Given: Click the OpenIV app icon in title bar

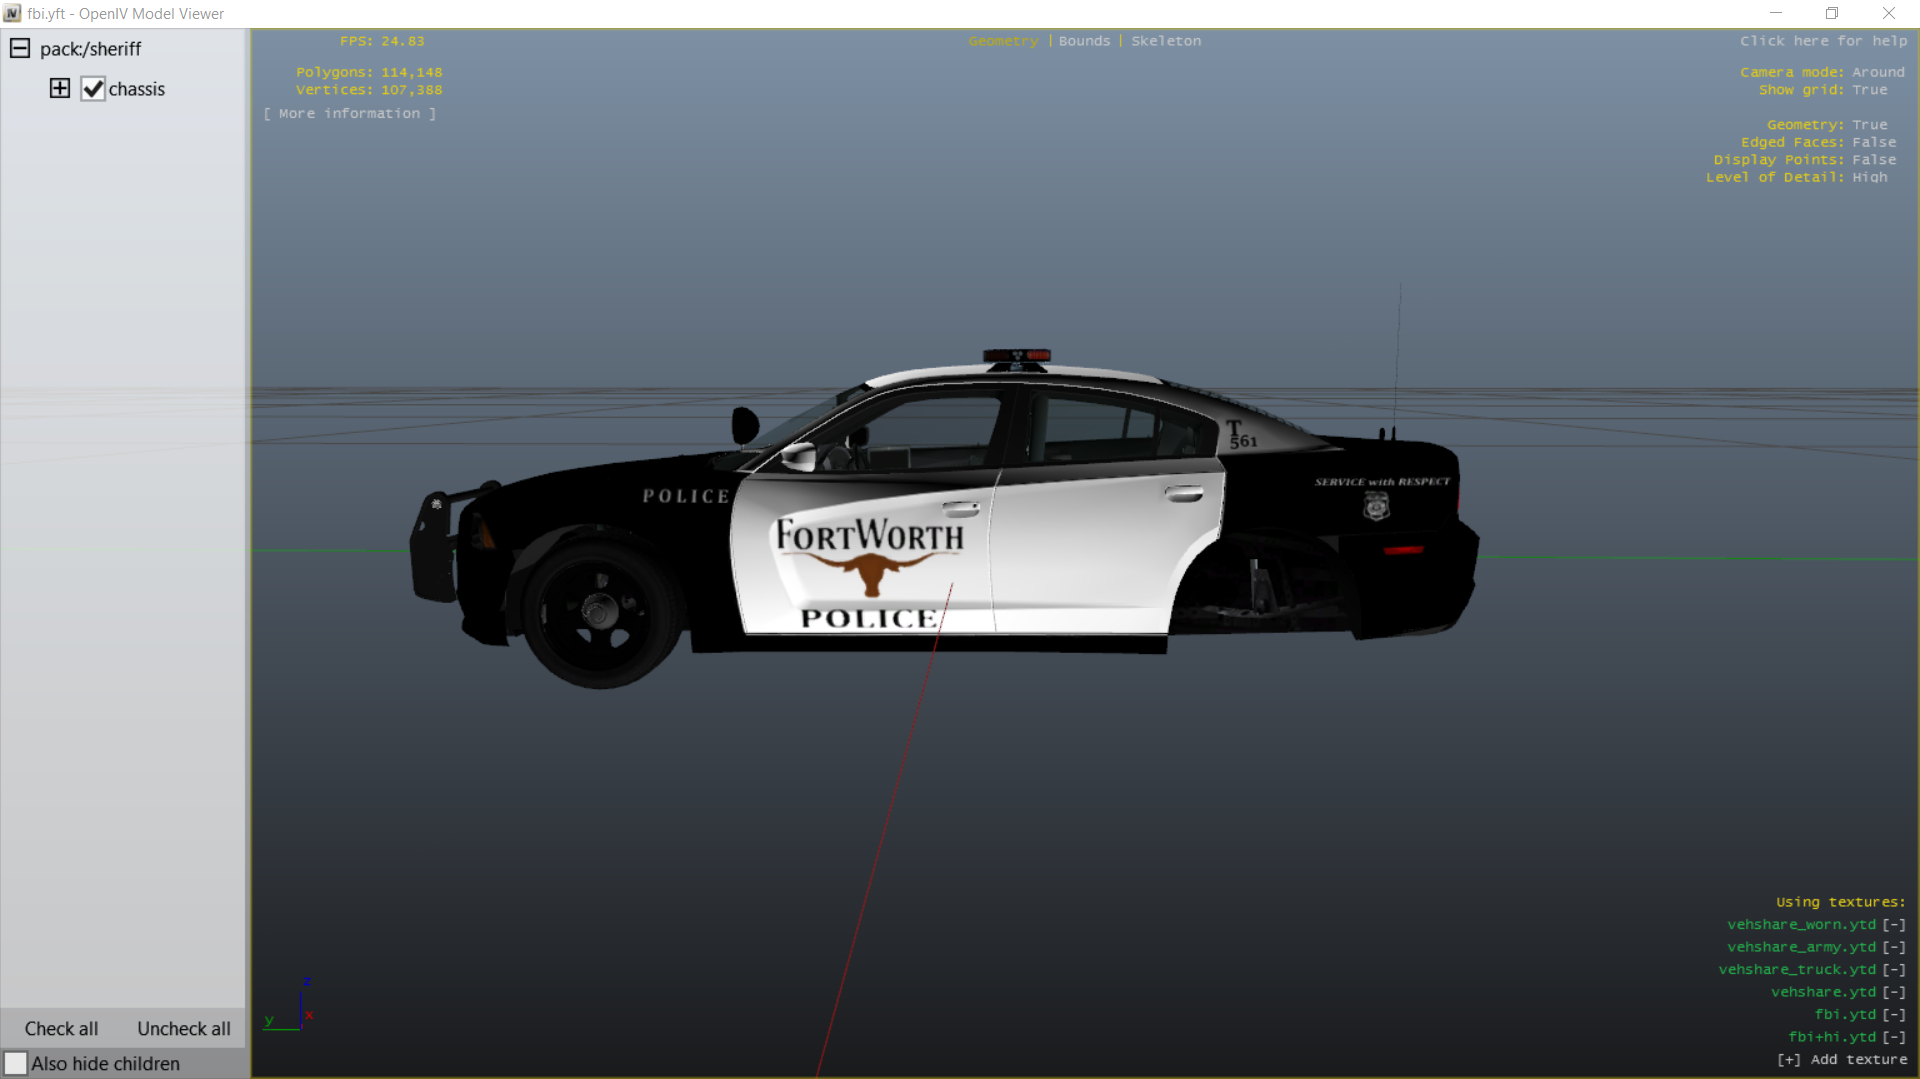Looking at the screenshot, I should [x=12, y=13].
